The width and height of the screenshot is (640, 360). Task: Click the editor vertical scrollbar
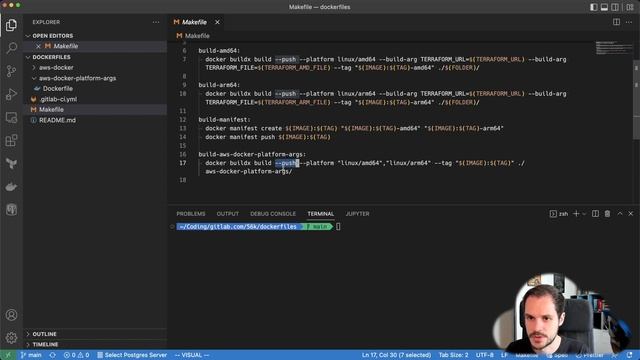[x=636, y=100]
